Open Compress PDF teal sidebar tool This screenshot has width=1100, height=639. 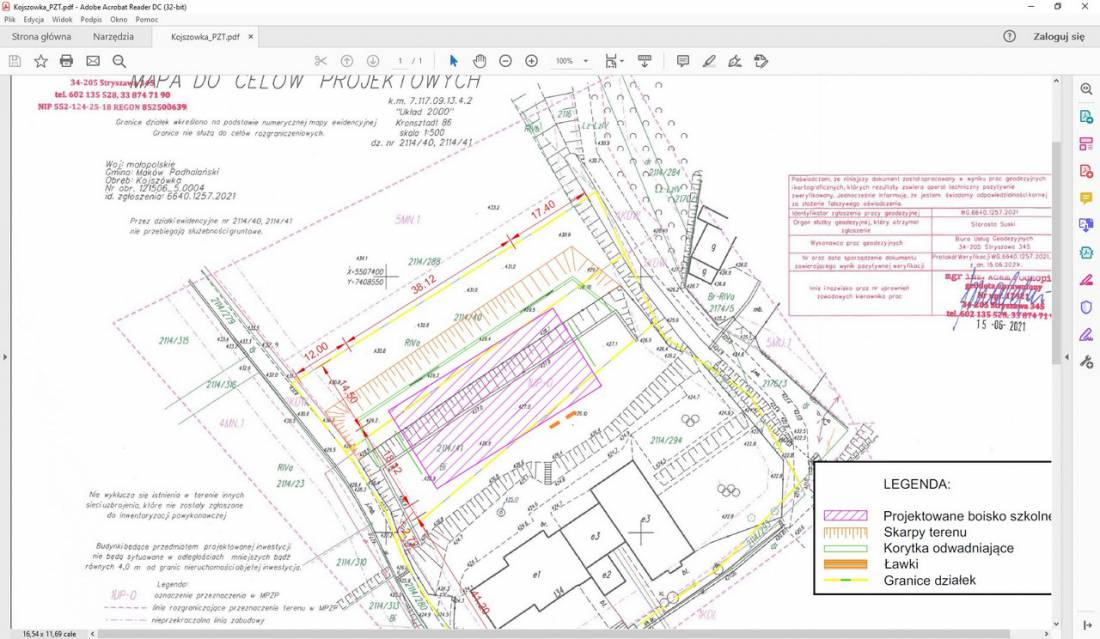coord(1086,253)
